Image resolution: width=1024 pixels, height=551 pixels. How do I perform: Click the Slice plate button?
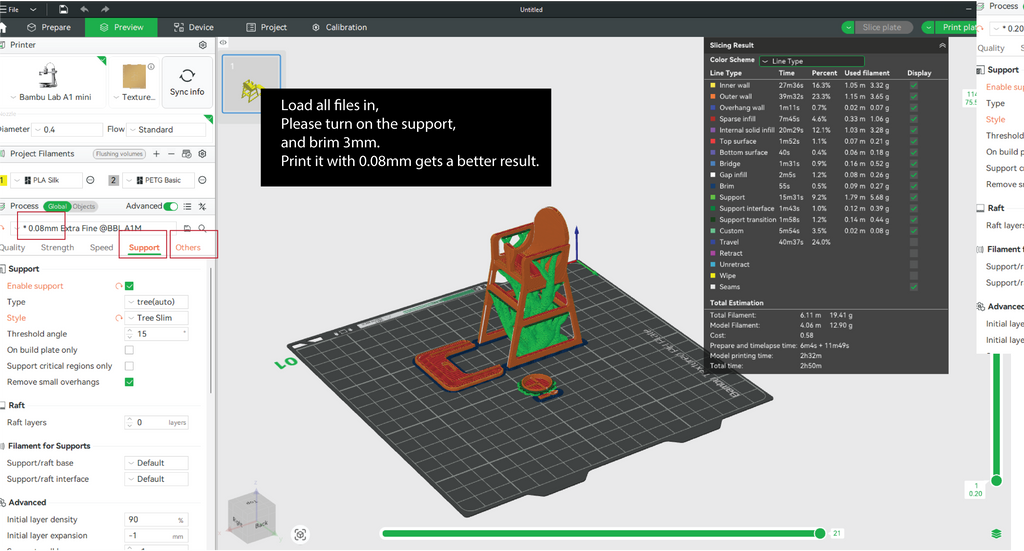[x=882, y=28]
